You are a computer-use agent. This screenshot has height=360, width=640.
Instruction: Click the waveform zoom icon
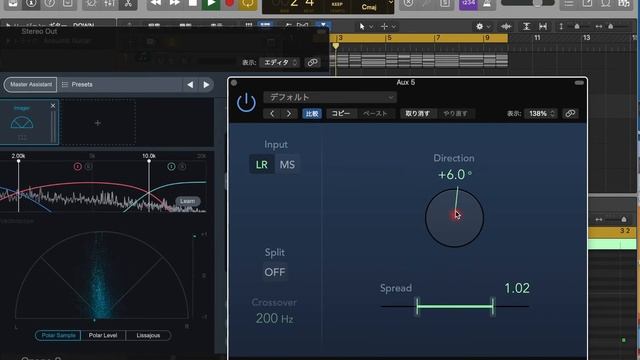coord(506,27)
